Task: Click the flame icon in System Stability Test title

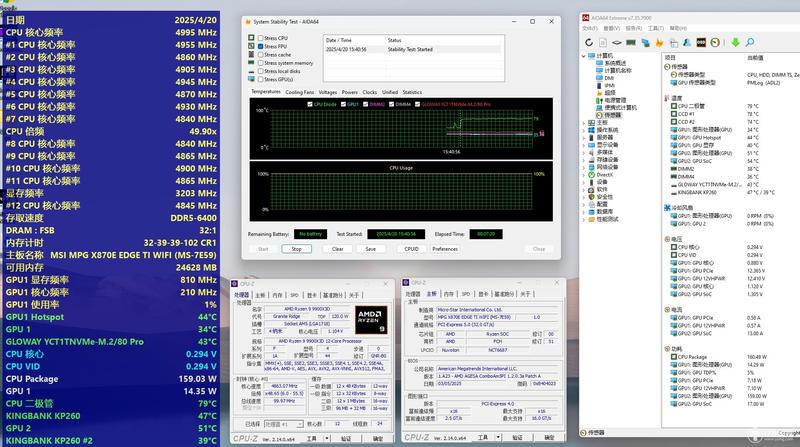Action: [x=248, y=22]
